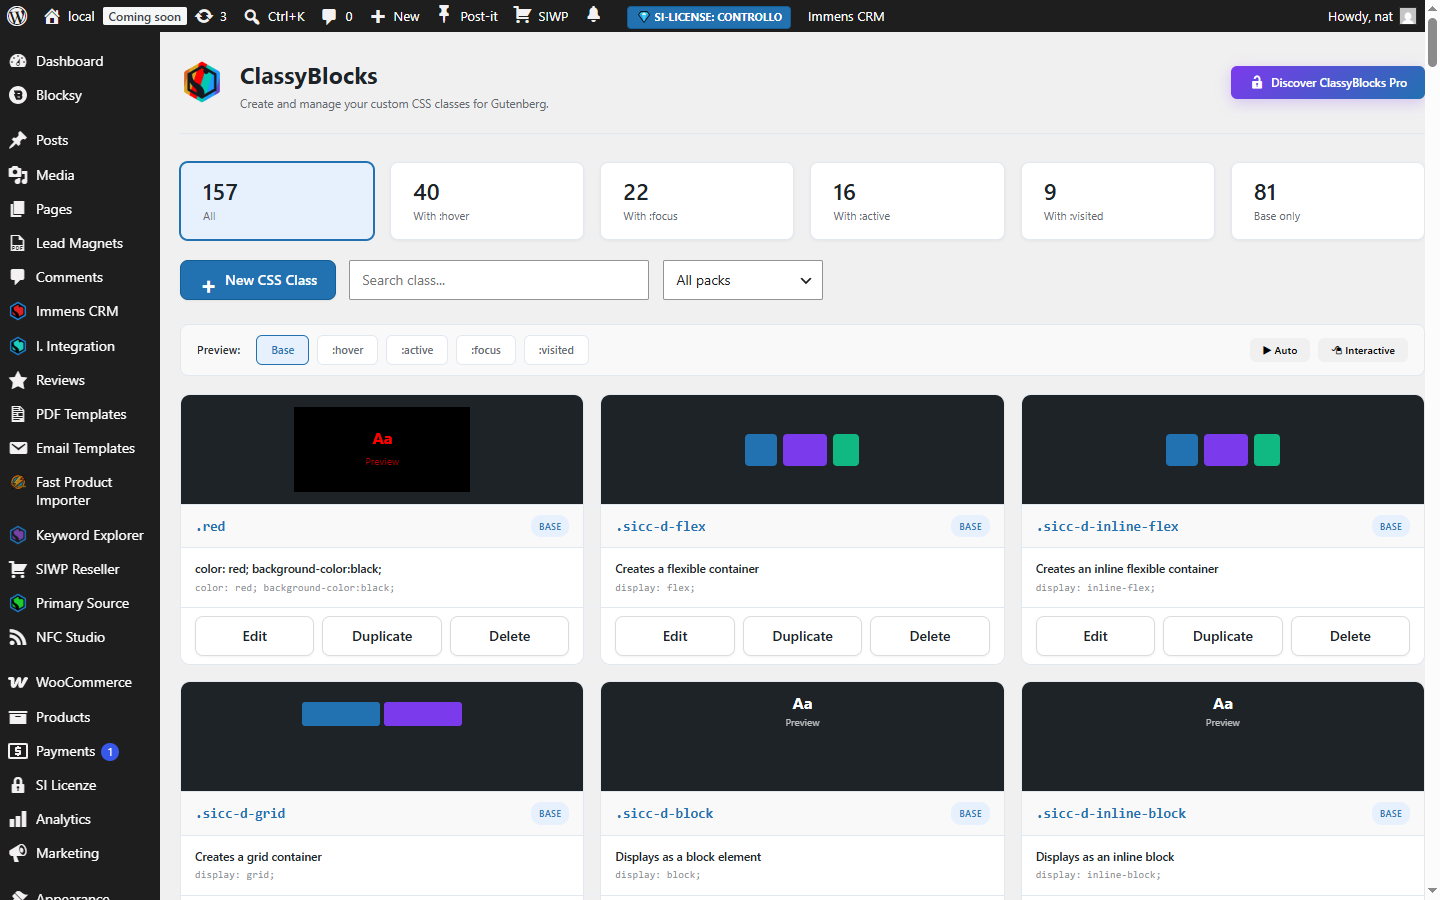The image size is (1440, 900).
Task: Click the Keyword Explorer sidebar icon
Action: tap(18, 535)
